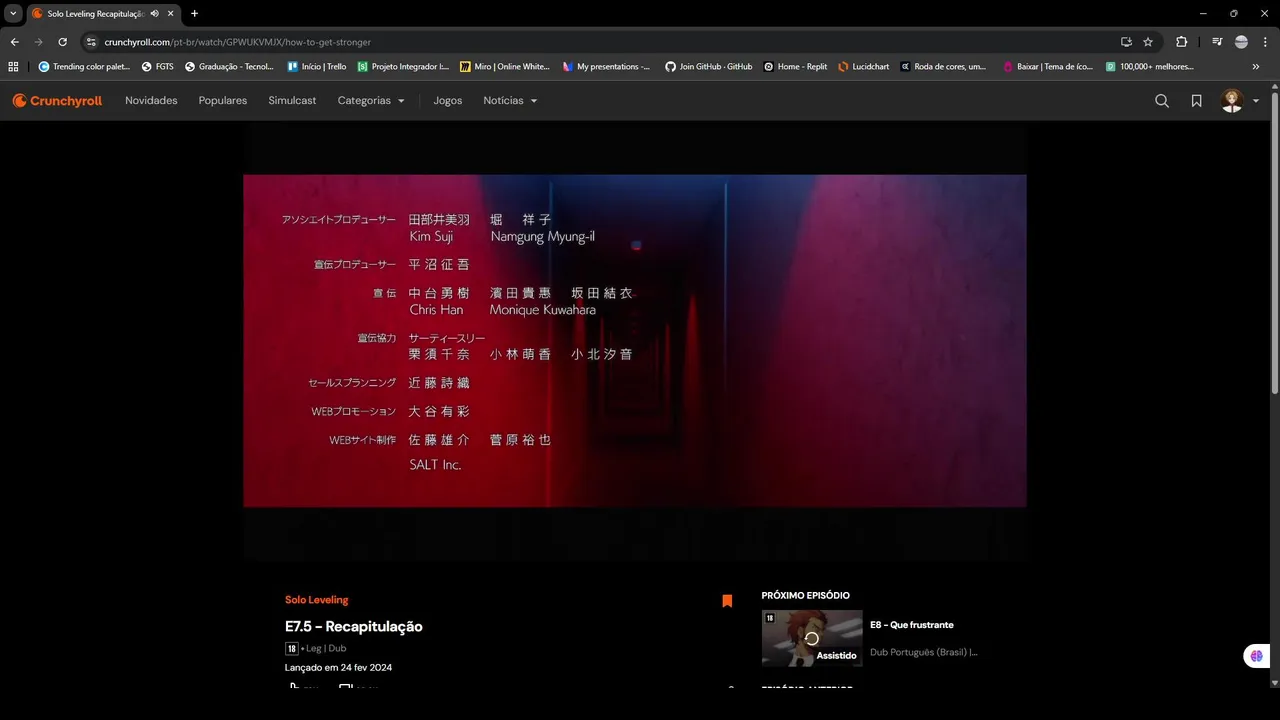Click the Lançado em 24 fev 2024 text
This screenshot has width=1280, height=720.
point(338,667)
